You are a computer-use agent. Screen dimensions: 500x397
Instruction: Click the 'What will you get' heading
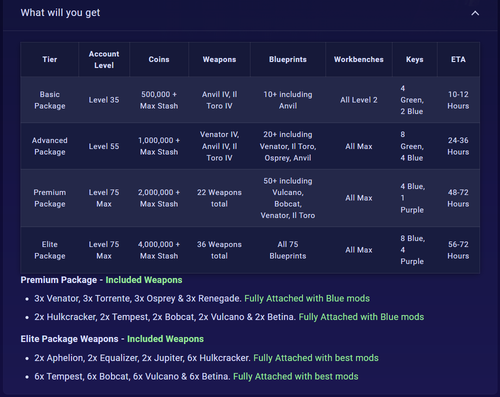(x=60, y=13)
